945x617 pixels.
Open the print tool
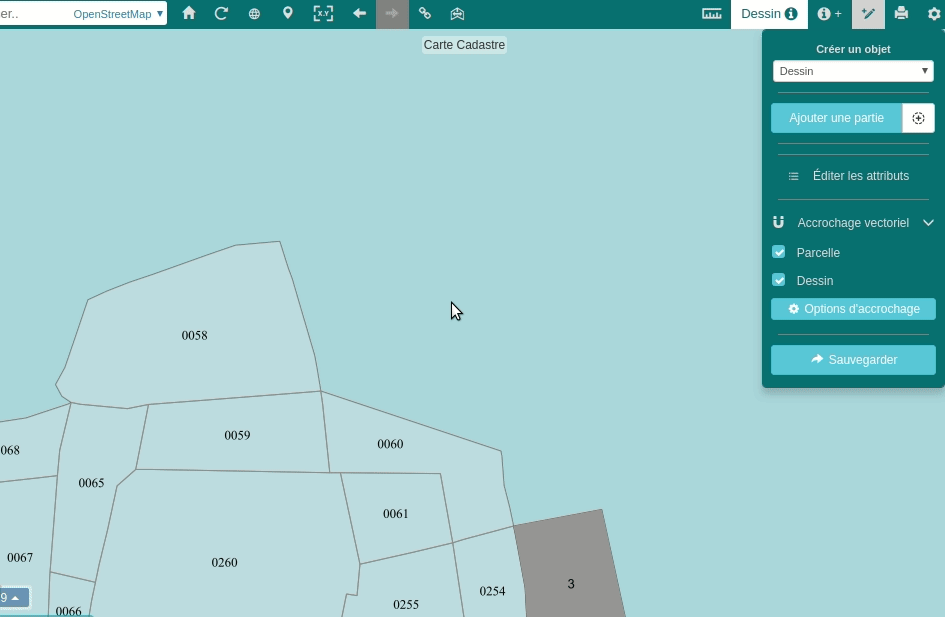(901, 13)
